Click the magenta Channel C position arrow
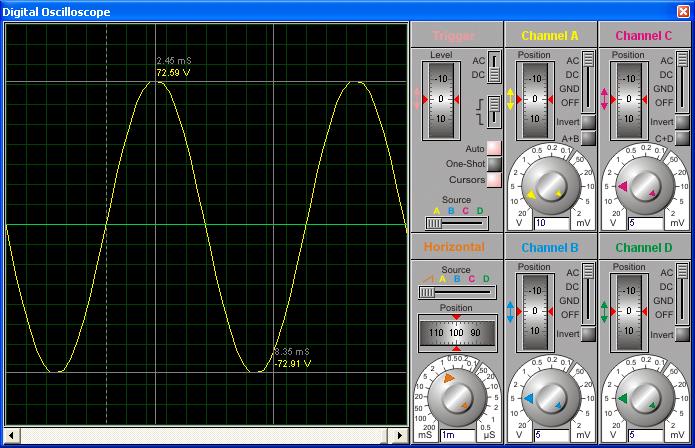This screenshot has width=695, height=448. click(x=604, y=99)
